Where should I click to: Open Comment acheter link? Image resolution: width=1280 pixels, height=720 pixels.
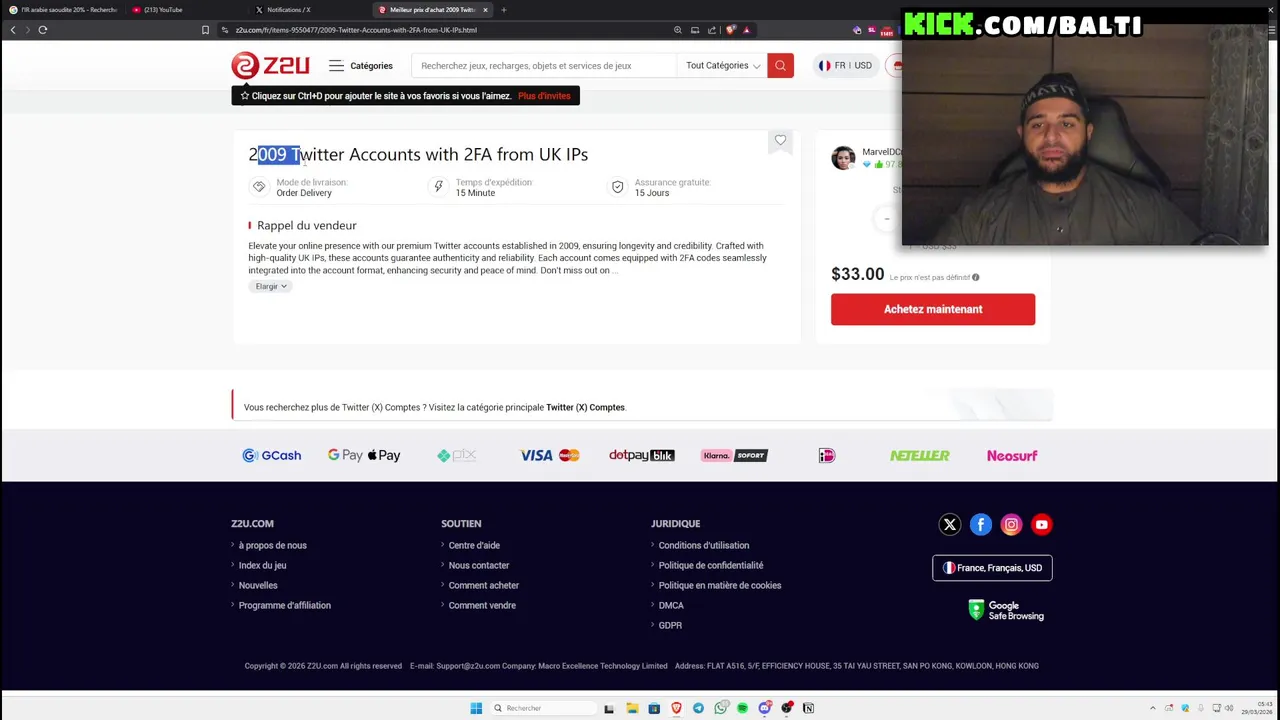pyautogui.click(x=484, y=586)
